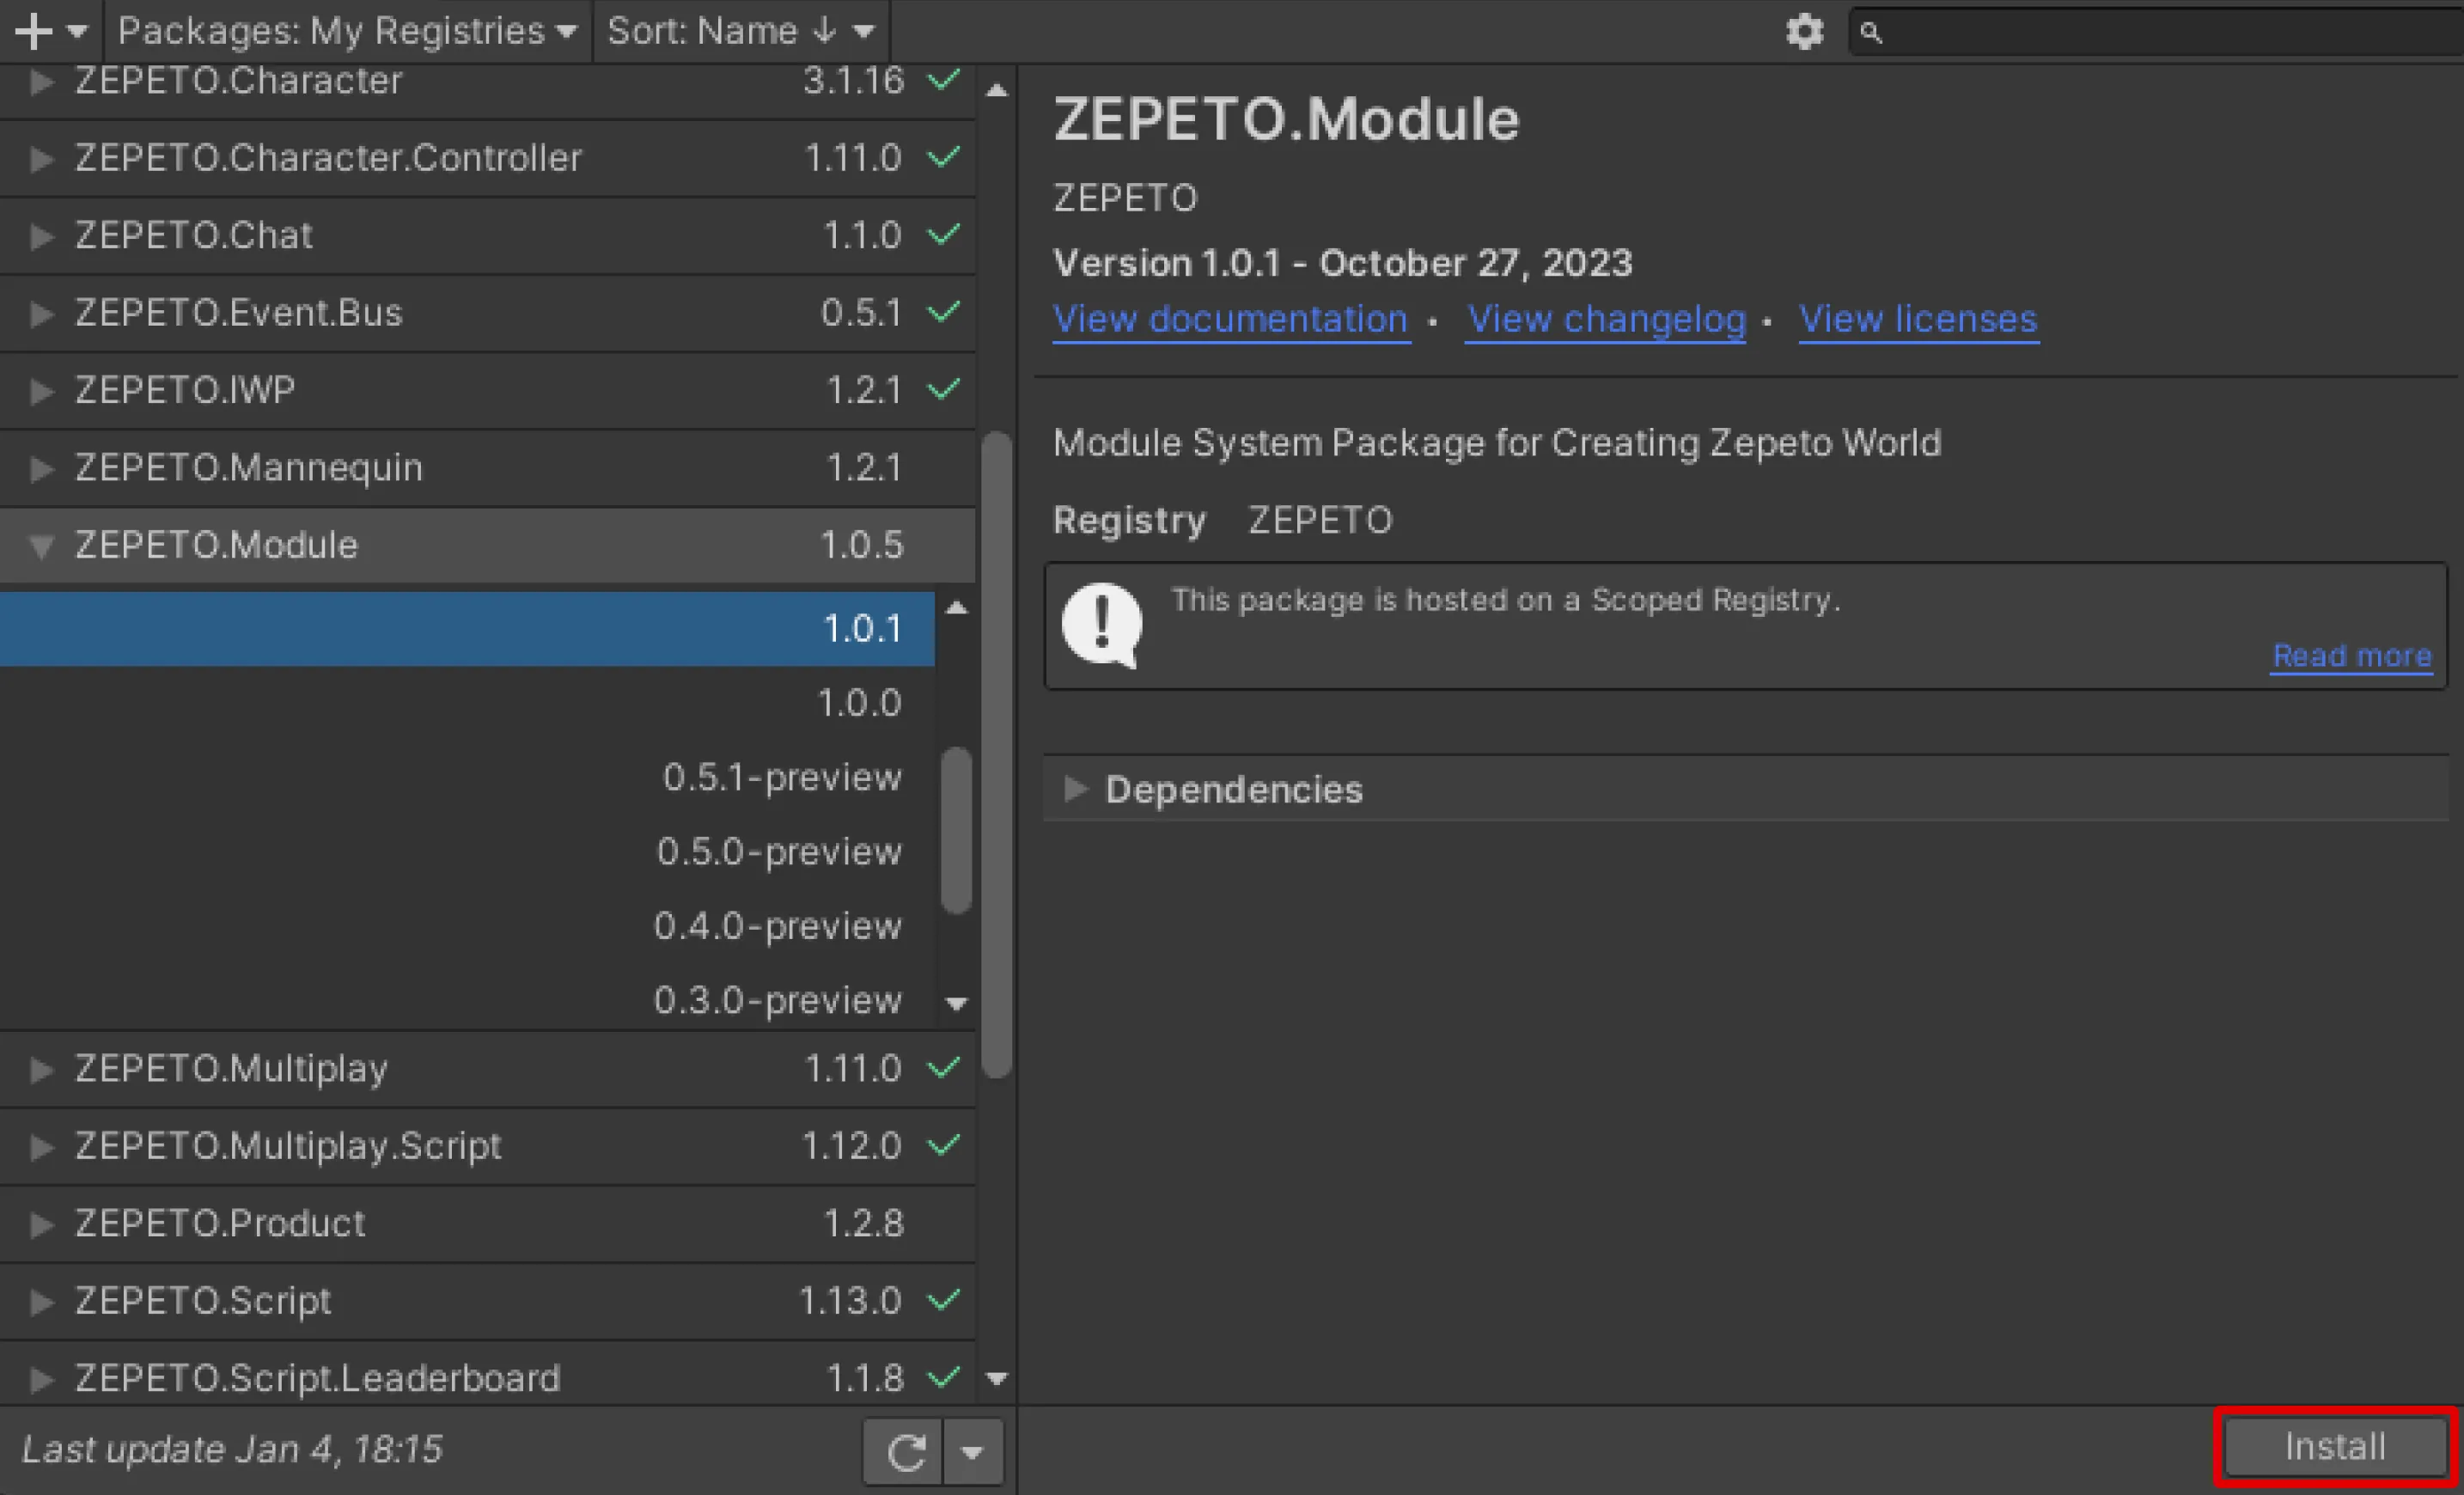Viewport: 2464px width, 1495px height.
Task: Open the View documentation link
Action: point(1231,320)
